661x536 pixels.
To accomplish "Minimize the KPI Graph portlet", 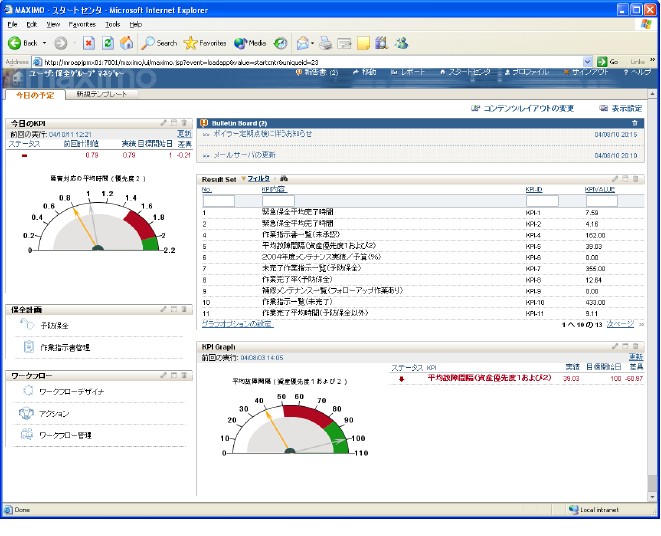I will click(625, 346).
